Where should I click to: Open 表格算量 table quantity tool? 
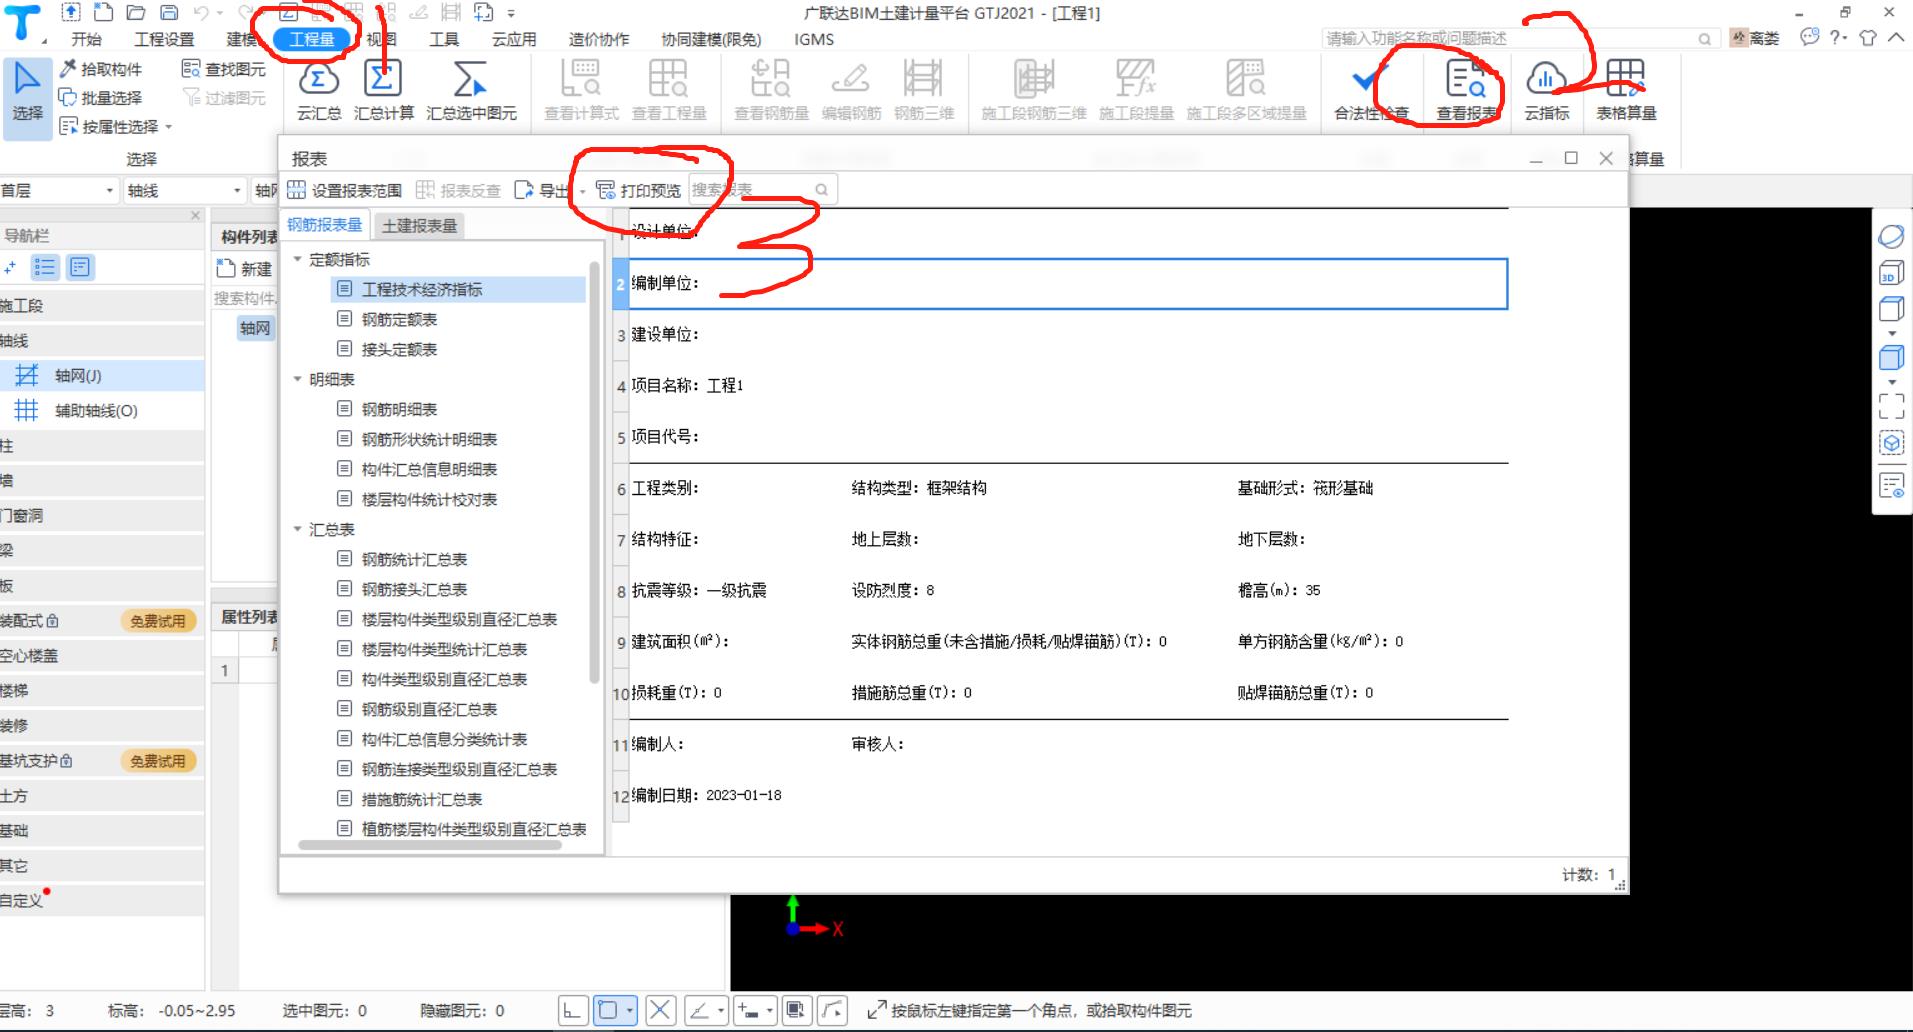coord(1626,90)
